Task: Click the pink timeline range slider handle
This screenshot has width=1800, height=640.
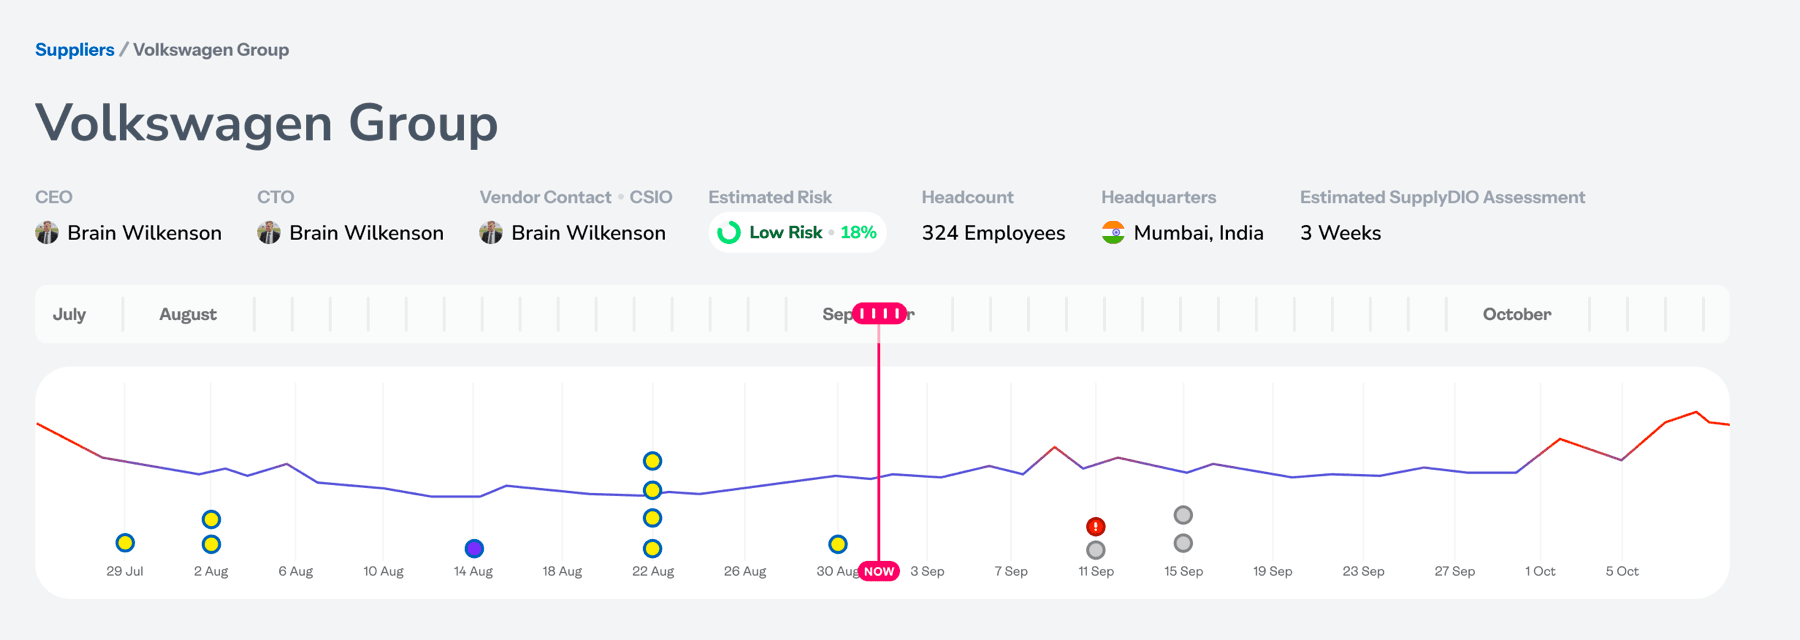Action: pos(880,314)
